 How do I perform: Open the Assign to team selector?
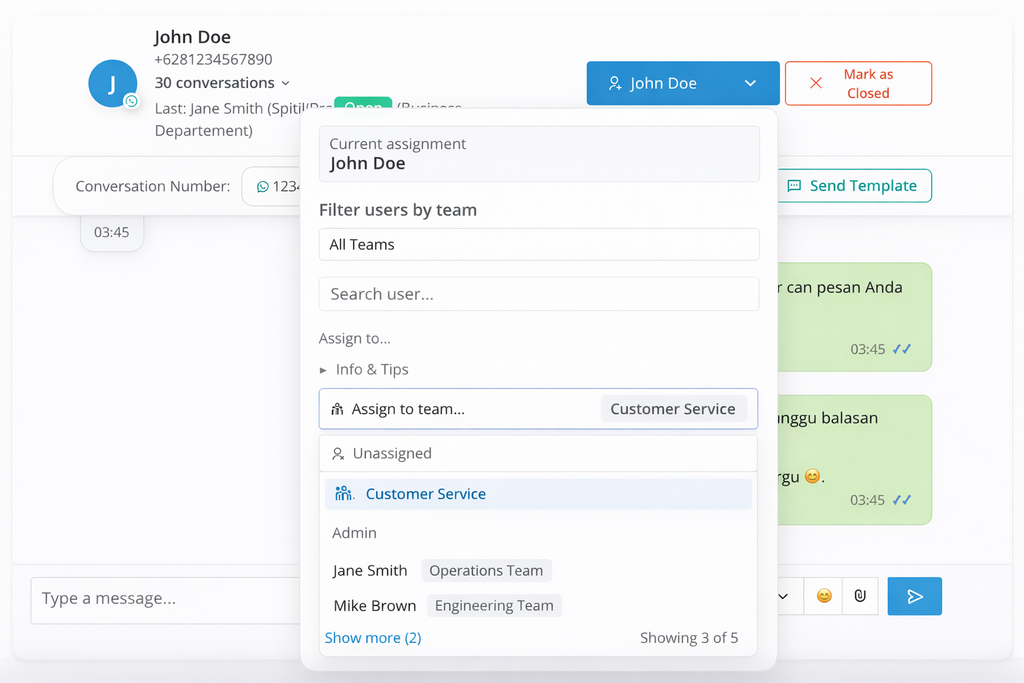pos(538,409)
